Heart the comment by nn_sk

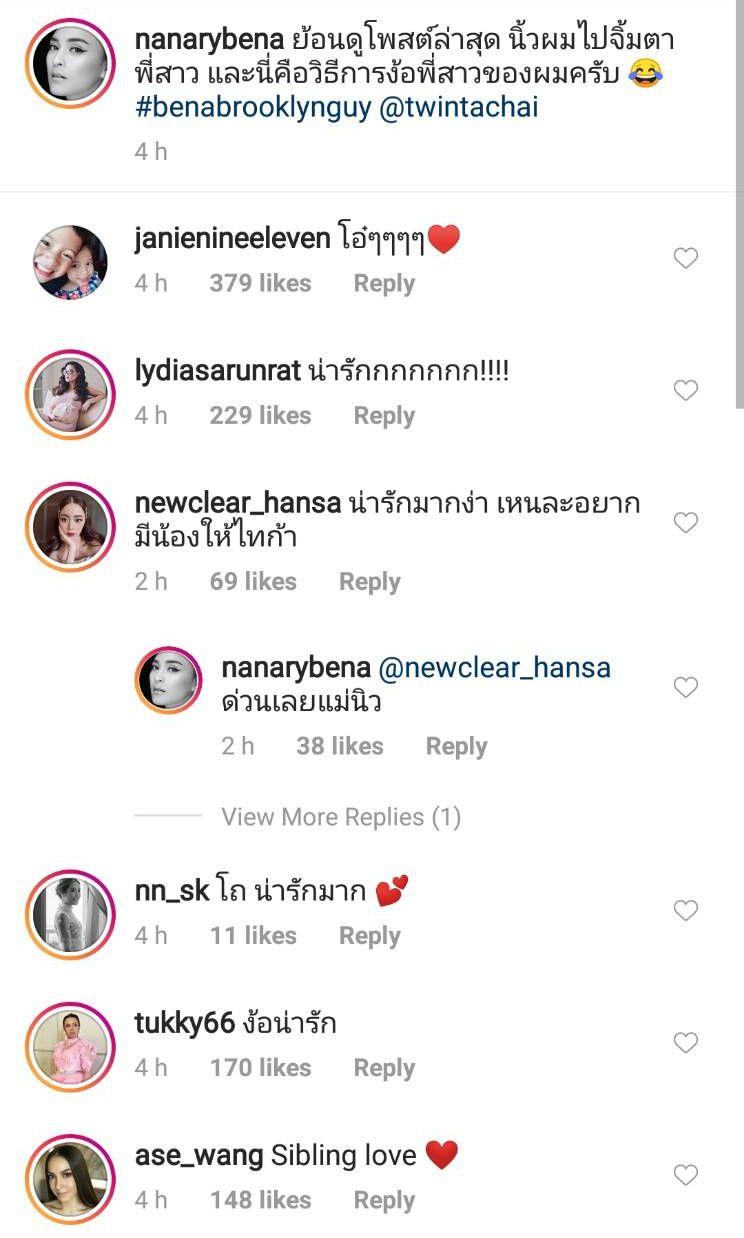pyautogui.click(x=685, y=911)
